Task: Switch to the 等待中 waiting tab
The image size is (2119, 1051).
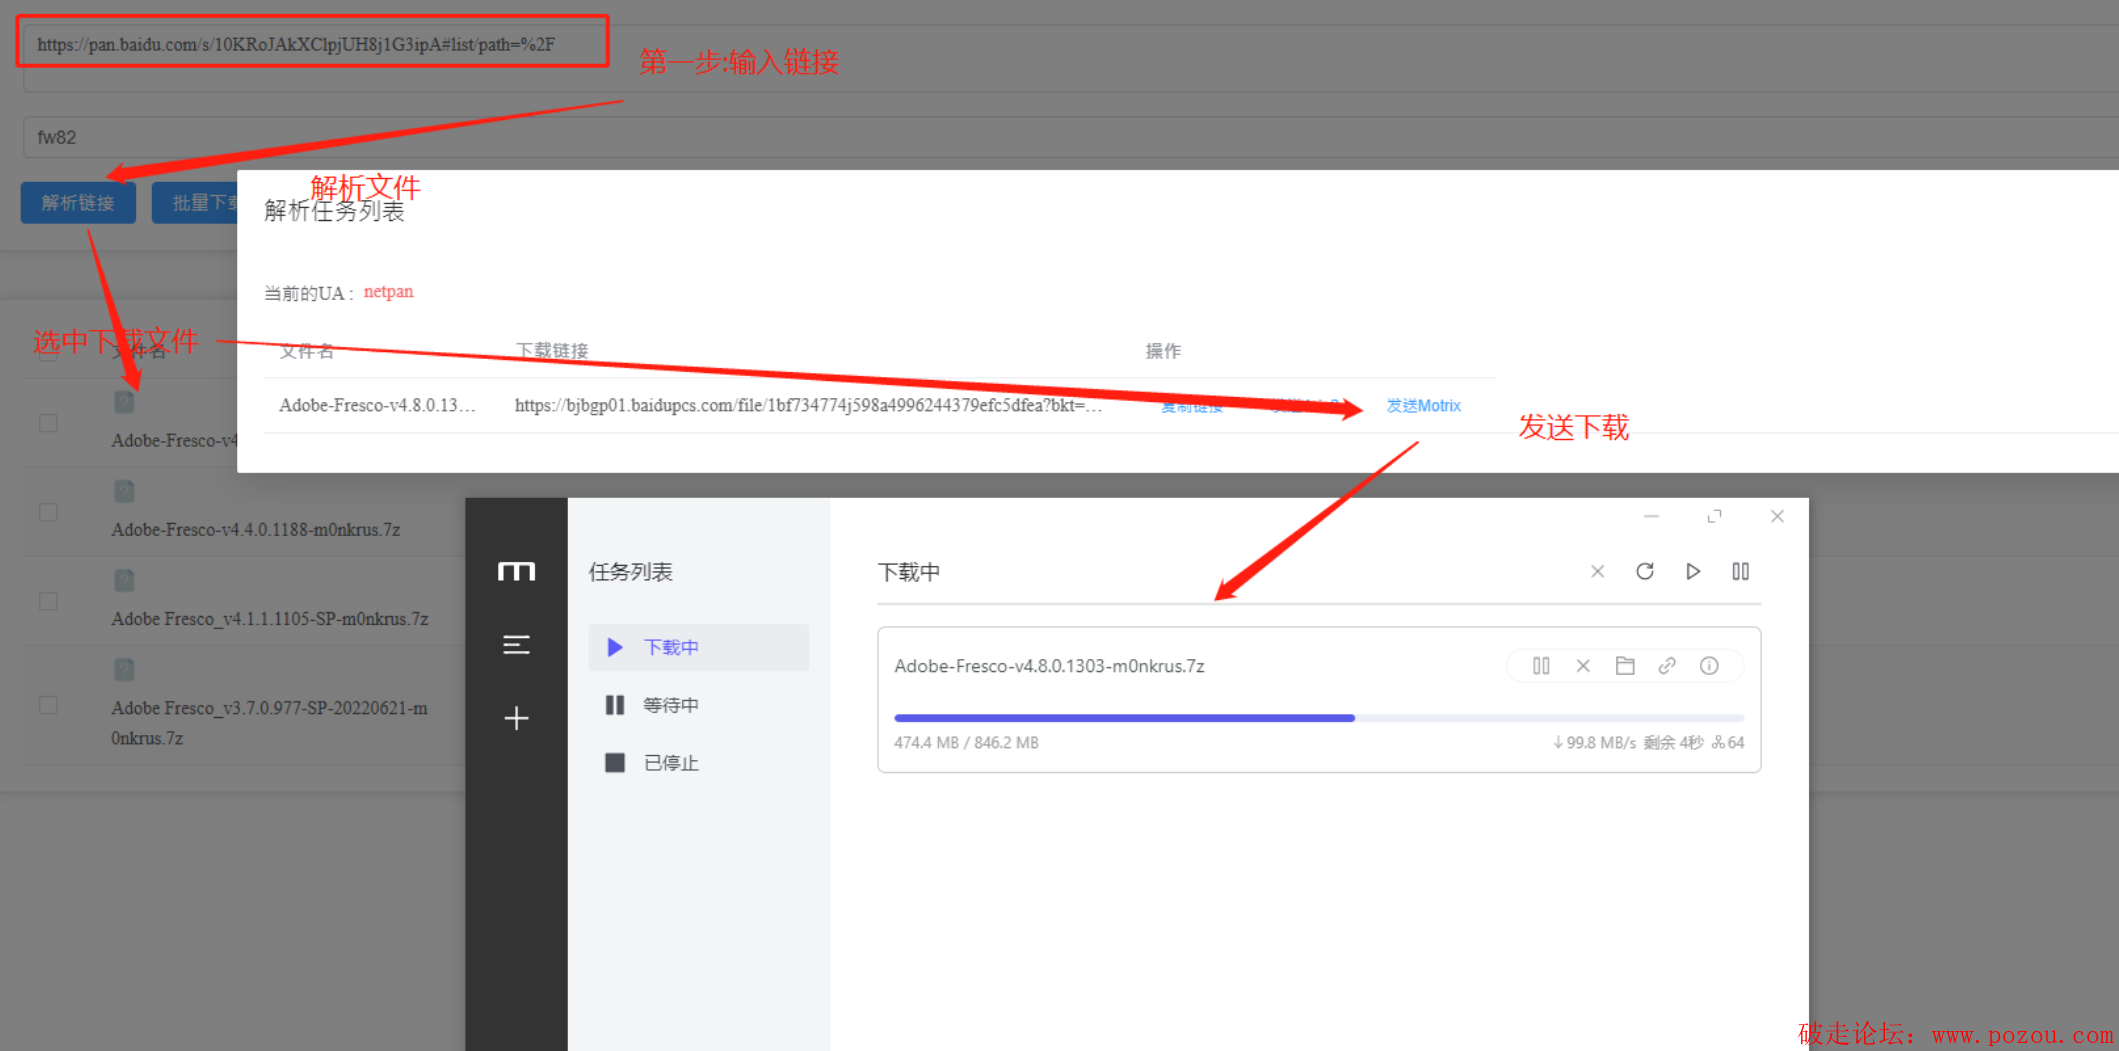Action: (x=670, y=705)
